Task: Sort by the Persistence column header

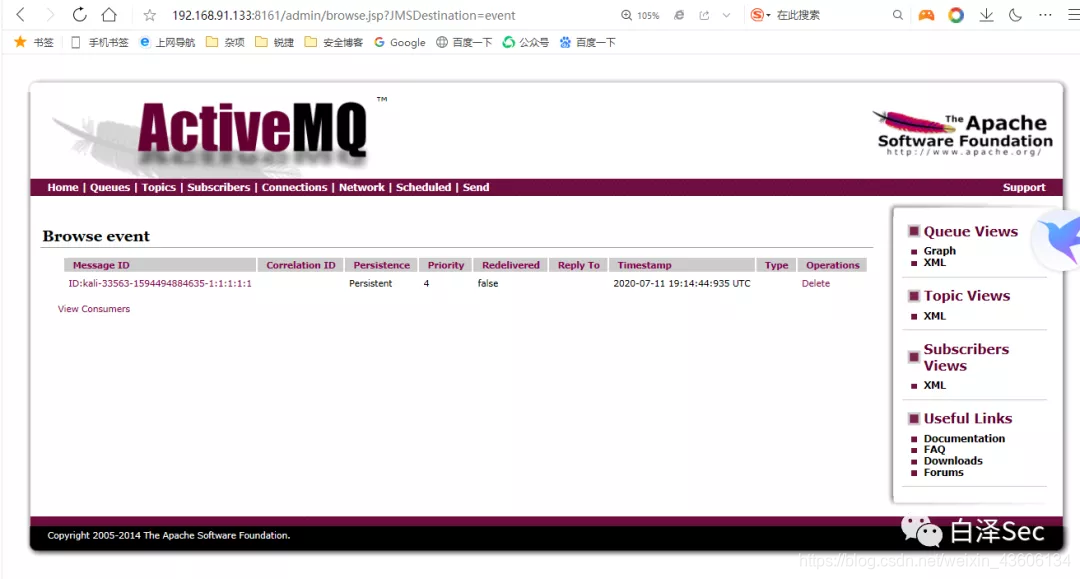Action: coord(382,265)
